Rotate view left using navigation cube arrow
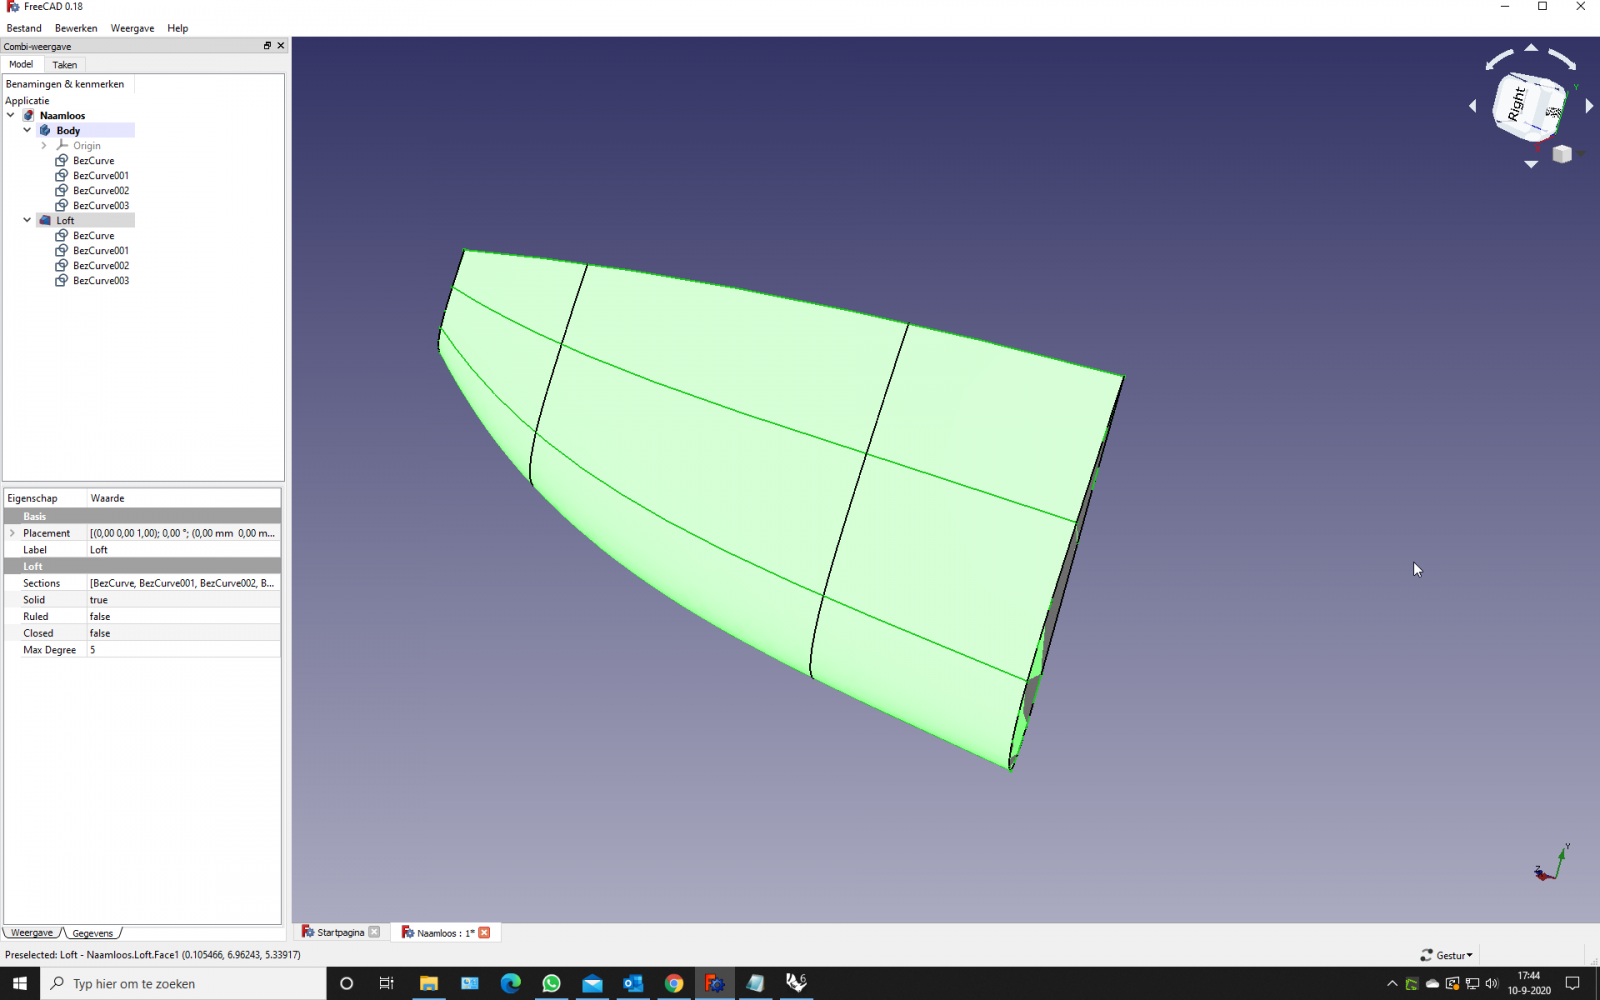The width and height of the screenshot is (1600, 1000). (1472, 106)
